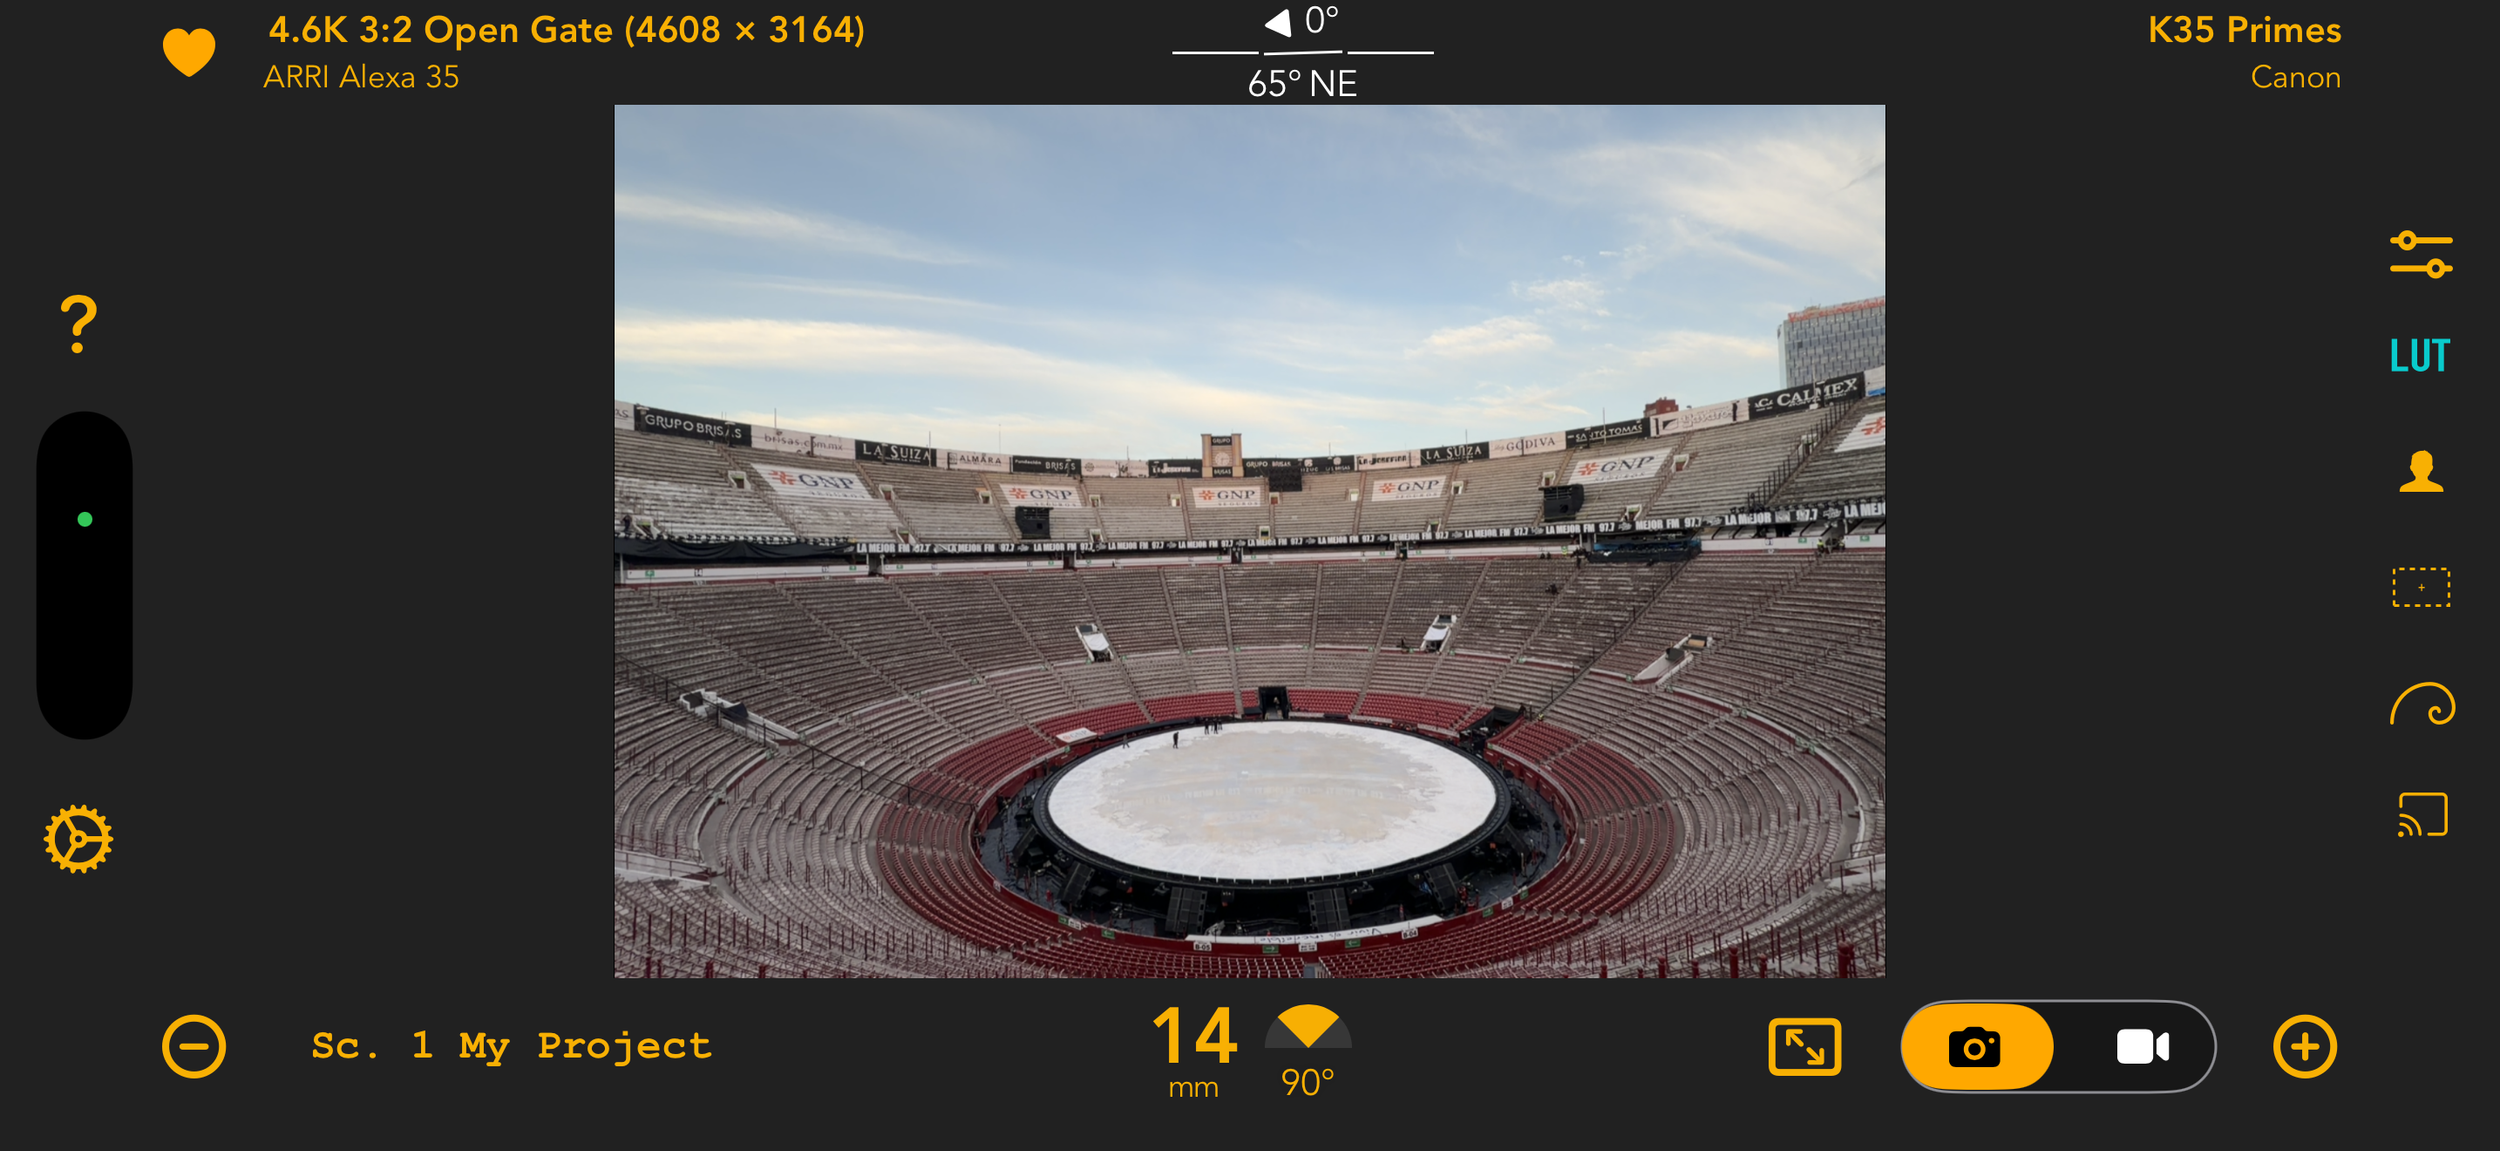
Task: Open the settings gear icon
Action: (78, 838)
